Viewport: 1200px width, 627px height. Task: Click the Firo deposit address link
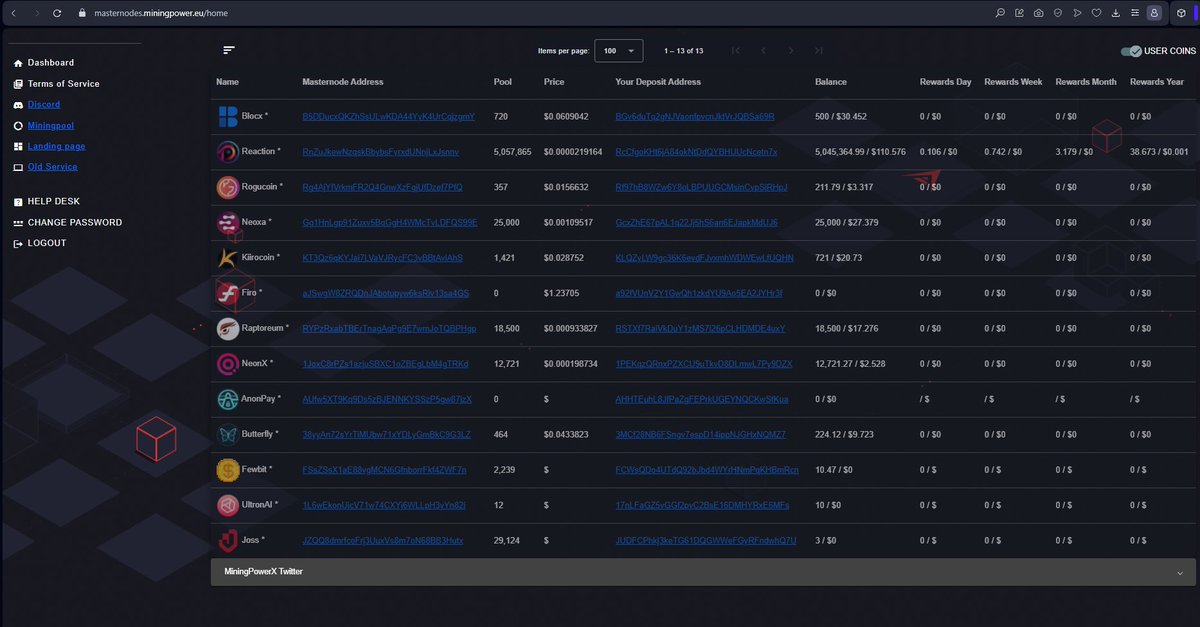(699, 293)
